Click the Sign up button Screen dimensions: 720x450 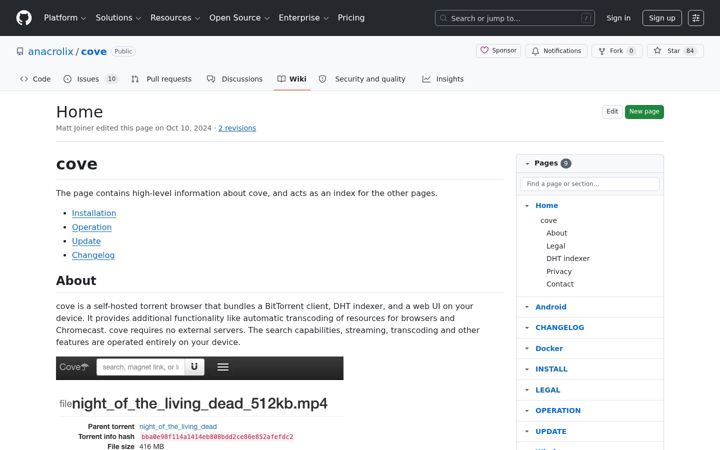[x=662, y=18]
